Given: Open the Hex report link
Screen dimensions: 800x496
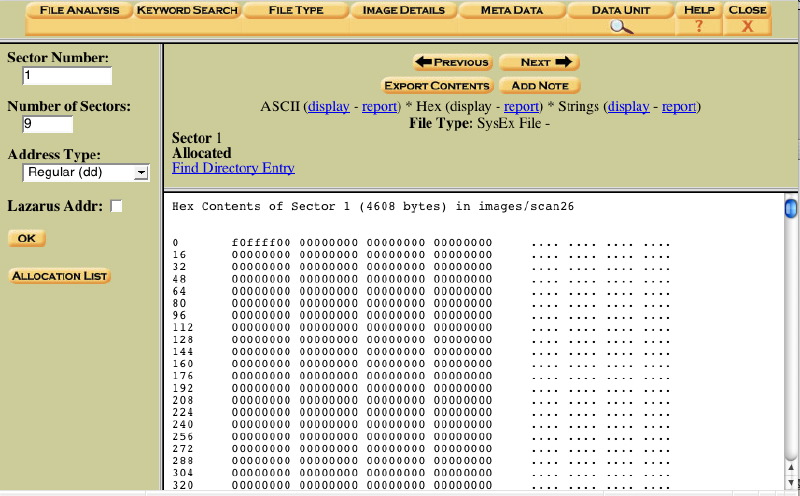Looking at the screenshot, I should click(521, 107).
